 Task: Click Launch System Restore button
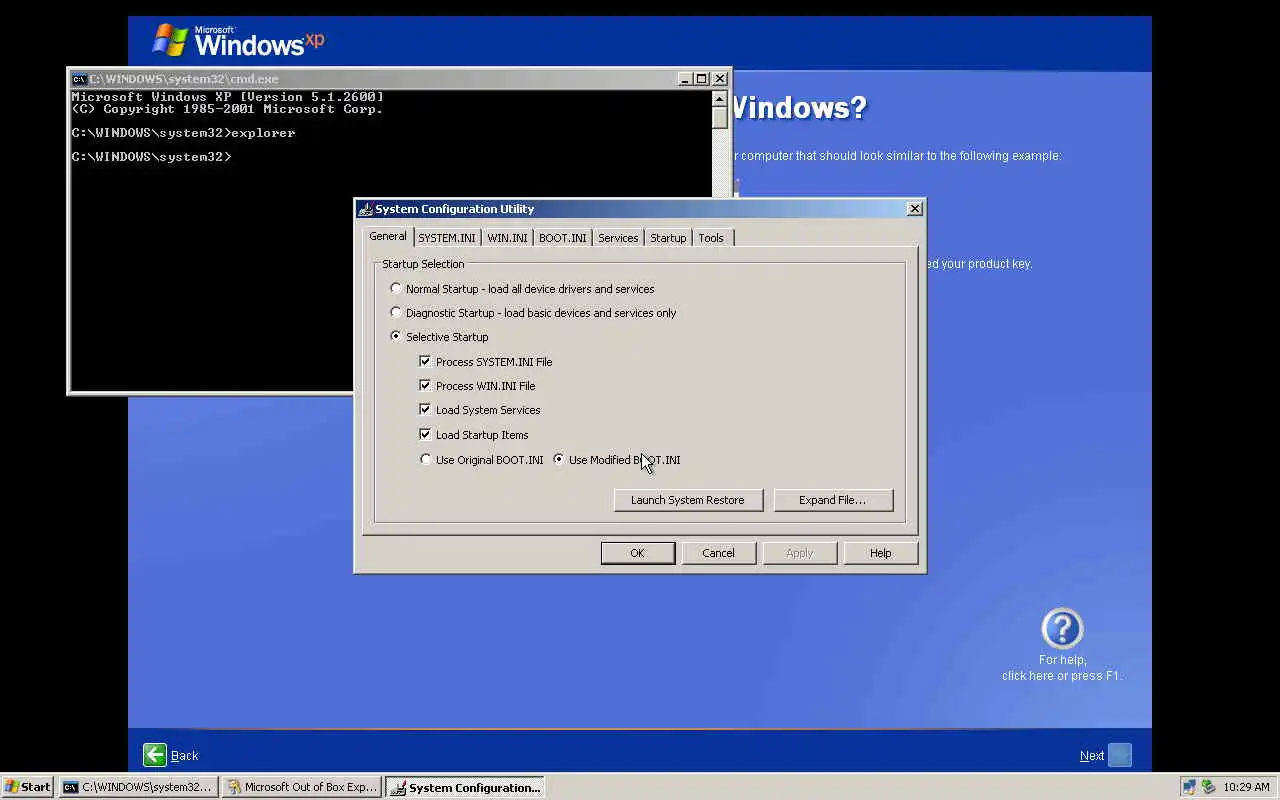coord(688,500)
